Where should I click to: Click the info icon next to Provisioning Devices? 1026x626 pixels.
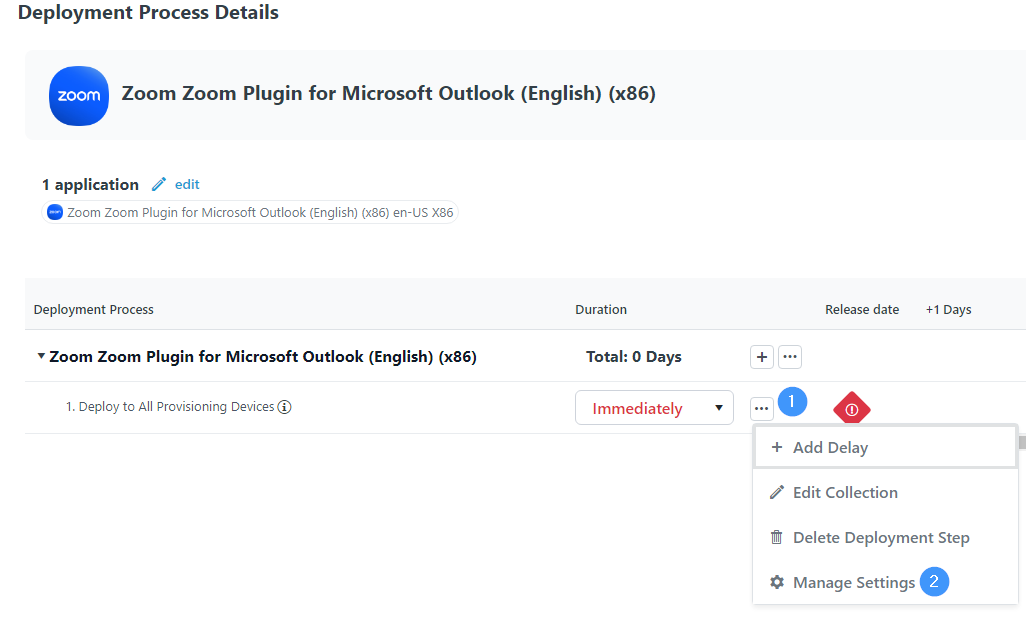[284, 407]
